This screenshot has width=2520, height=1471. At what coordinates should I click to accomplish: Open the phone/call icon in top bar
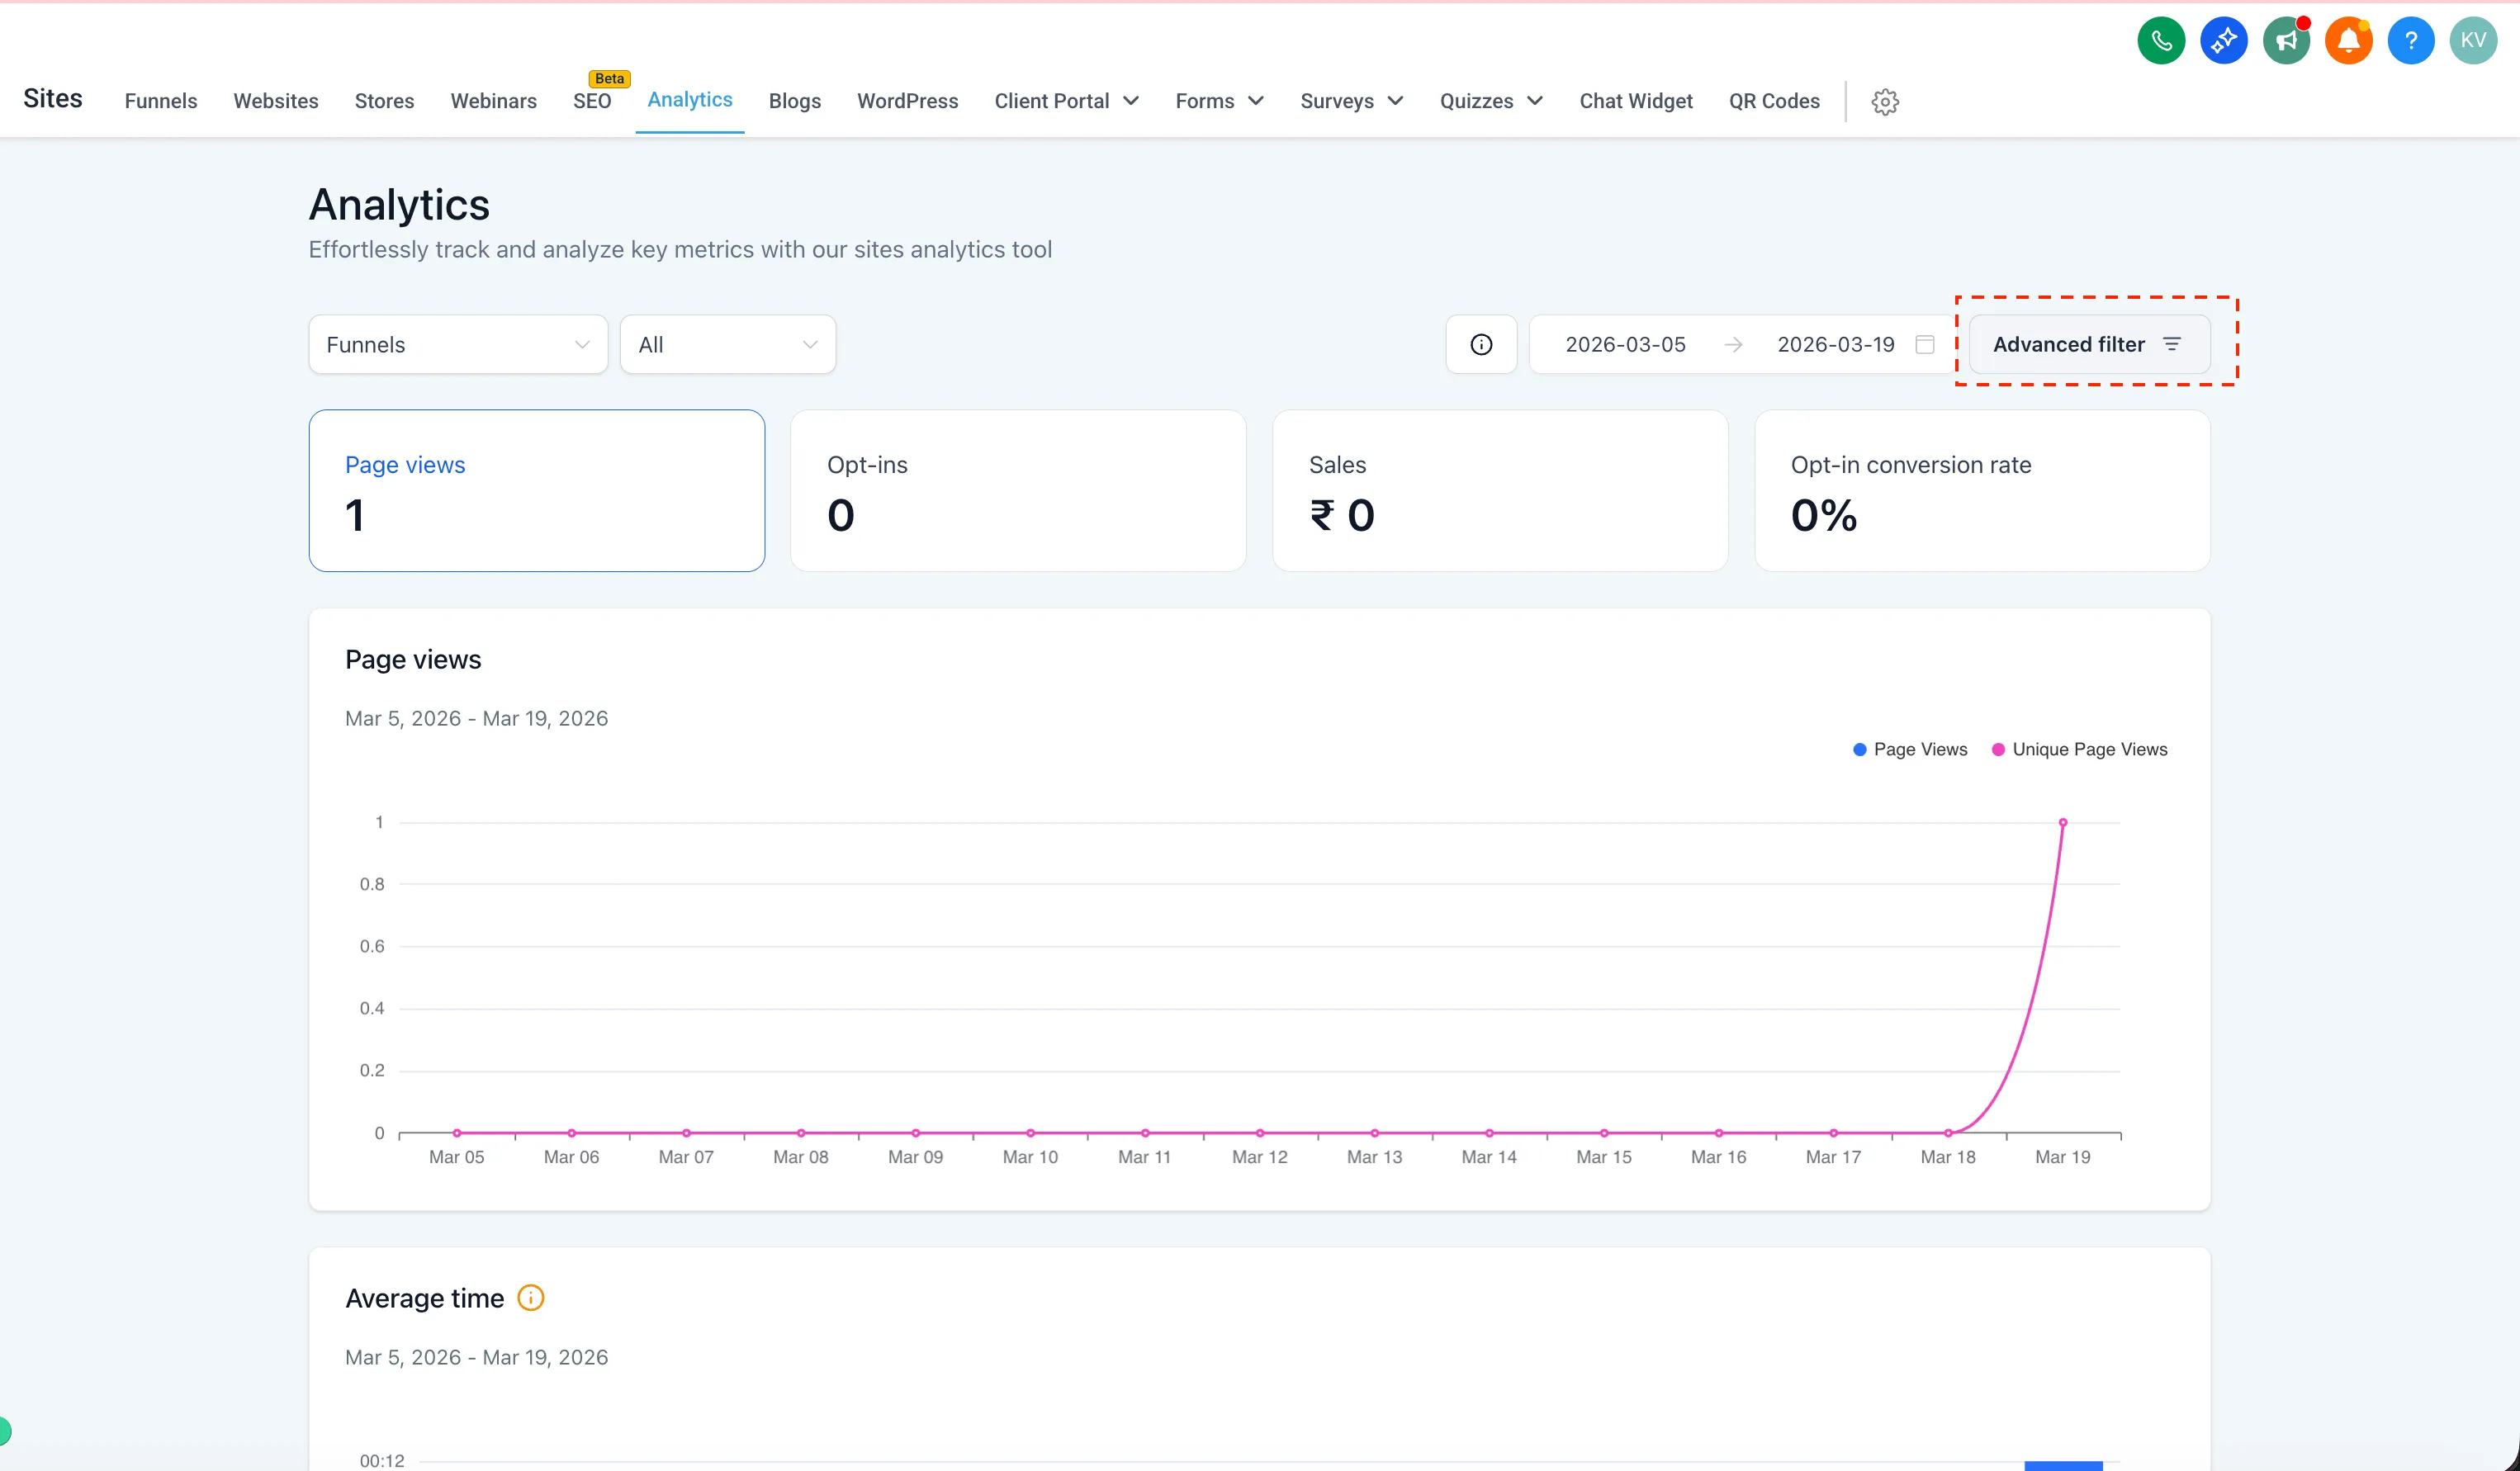click(x=2161, y=40)
